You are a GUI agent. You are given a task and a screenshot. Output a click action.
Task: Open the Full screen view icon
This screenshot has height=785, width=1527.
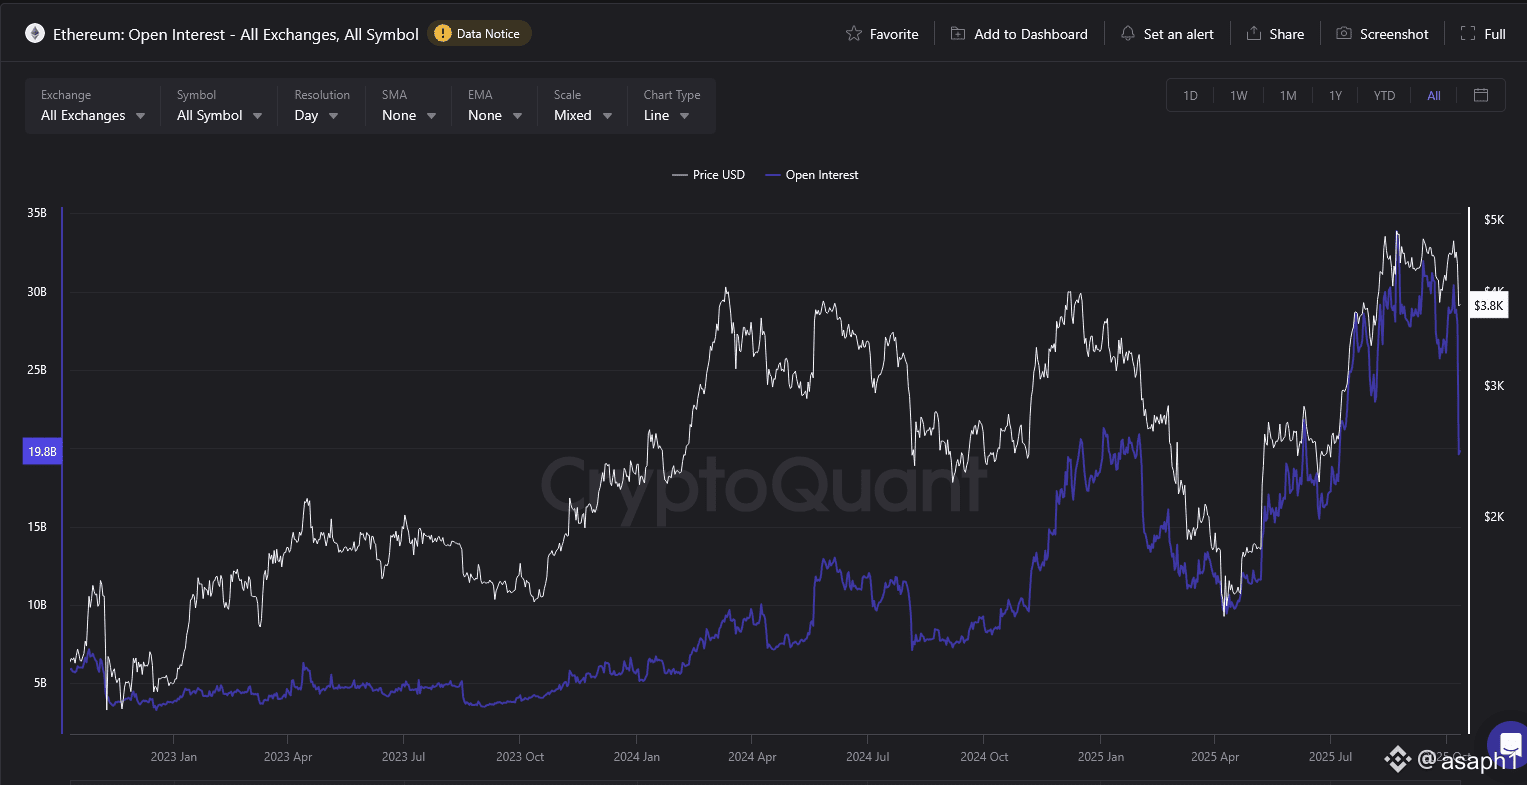click(x=1468, y=34)
